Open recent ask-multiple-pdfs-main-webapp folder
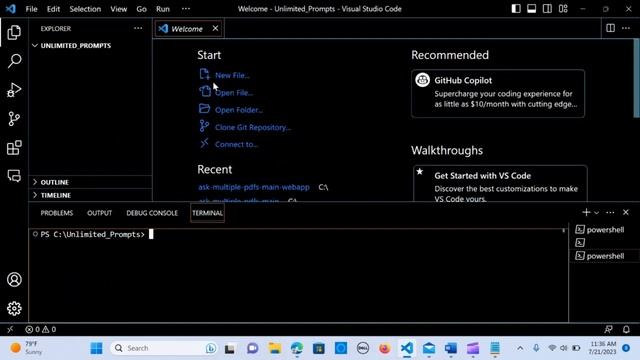Image resolution: width=640 pixels, height=360 pixels. (x=253, y=187)
